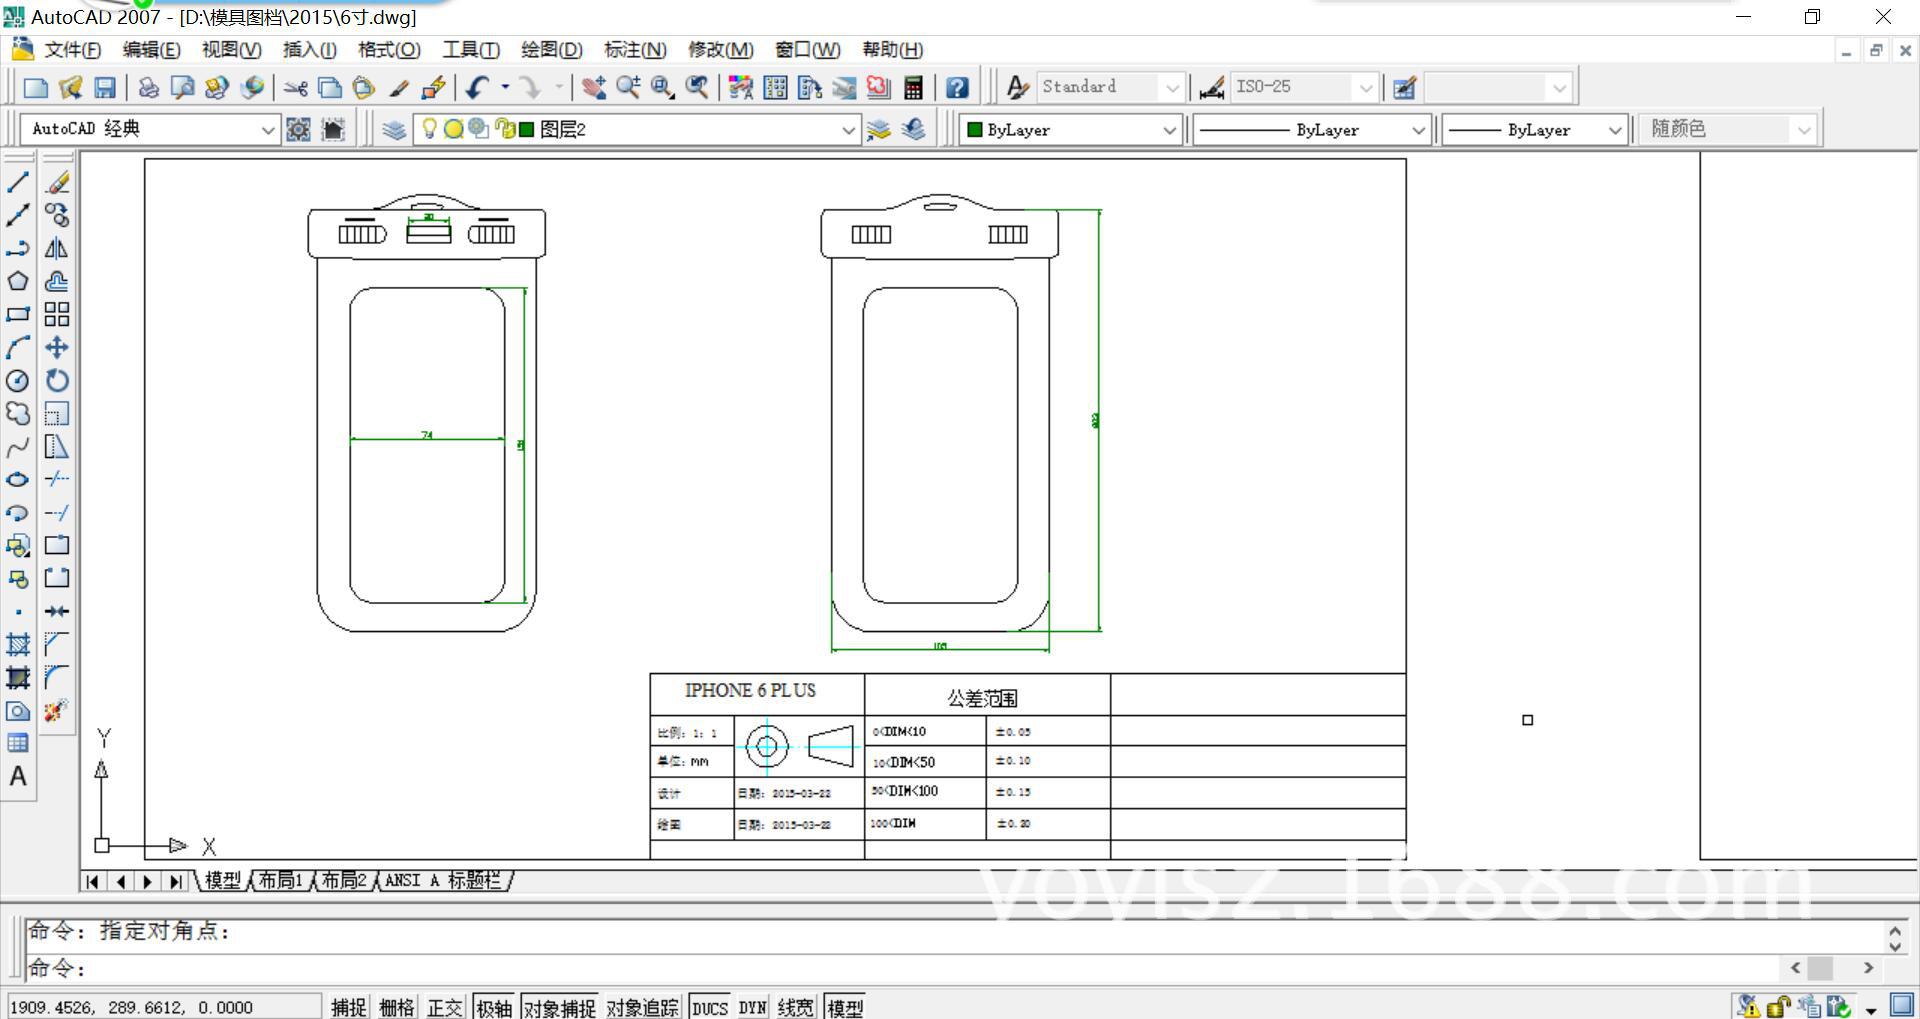Explode objects with the Explode tool
Viewport: 1920px width, 1019px height.
coord(57,710)
